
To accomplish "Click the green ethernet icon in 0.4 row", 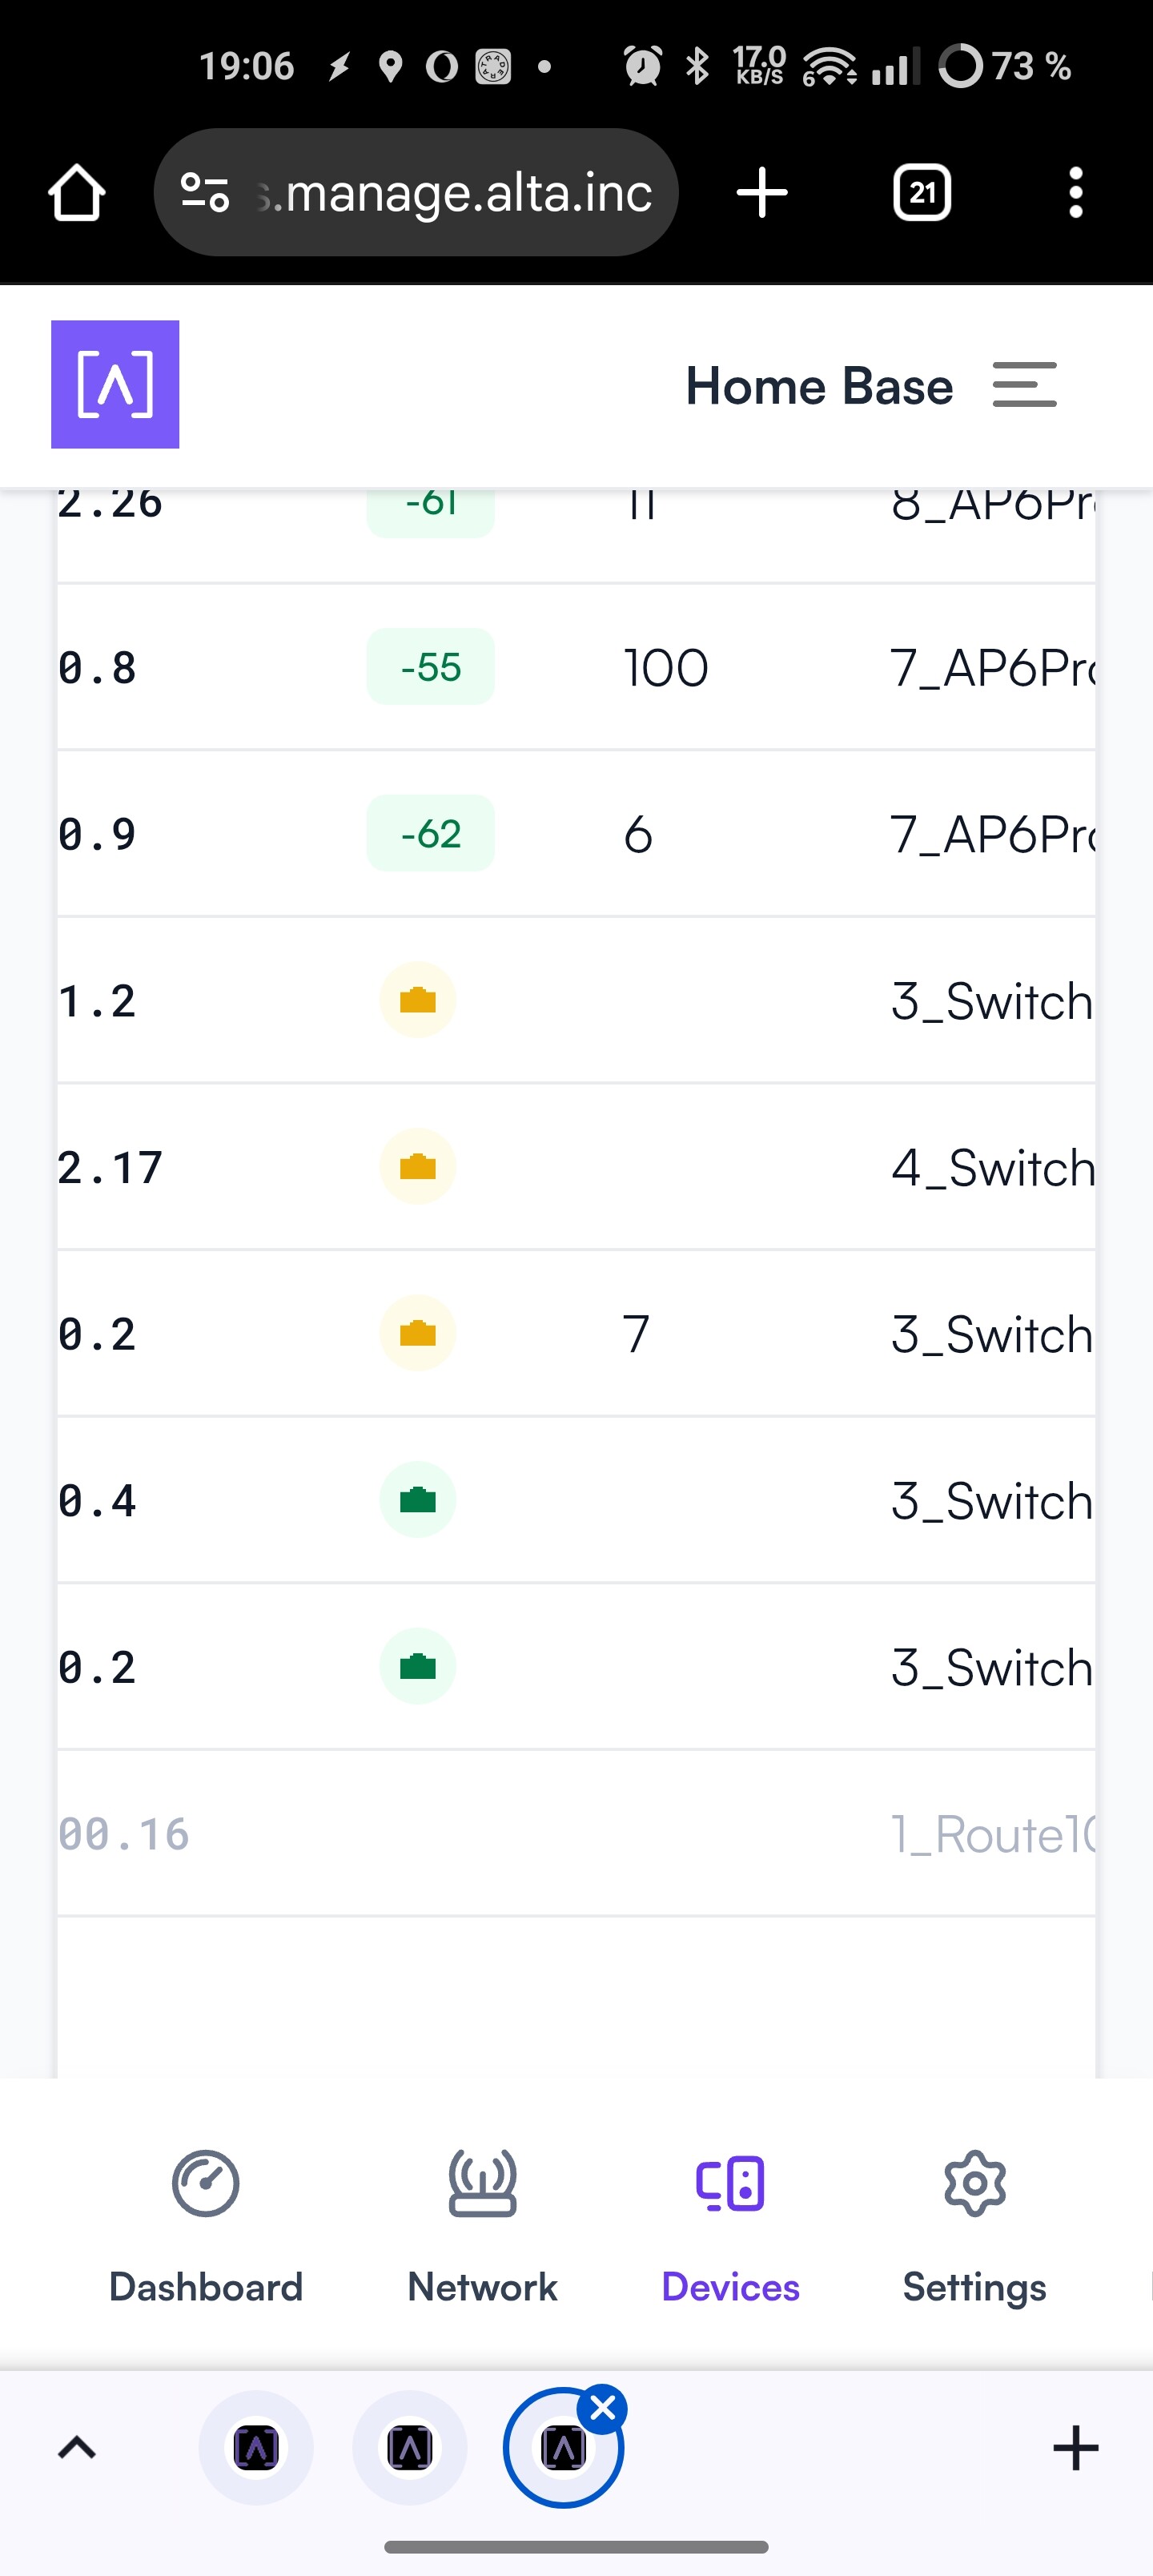I will point(417,1500).
